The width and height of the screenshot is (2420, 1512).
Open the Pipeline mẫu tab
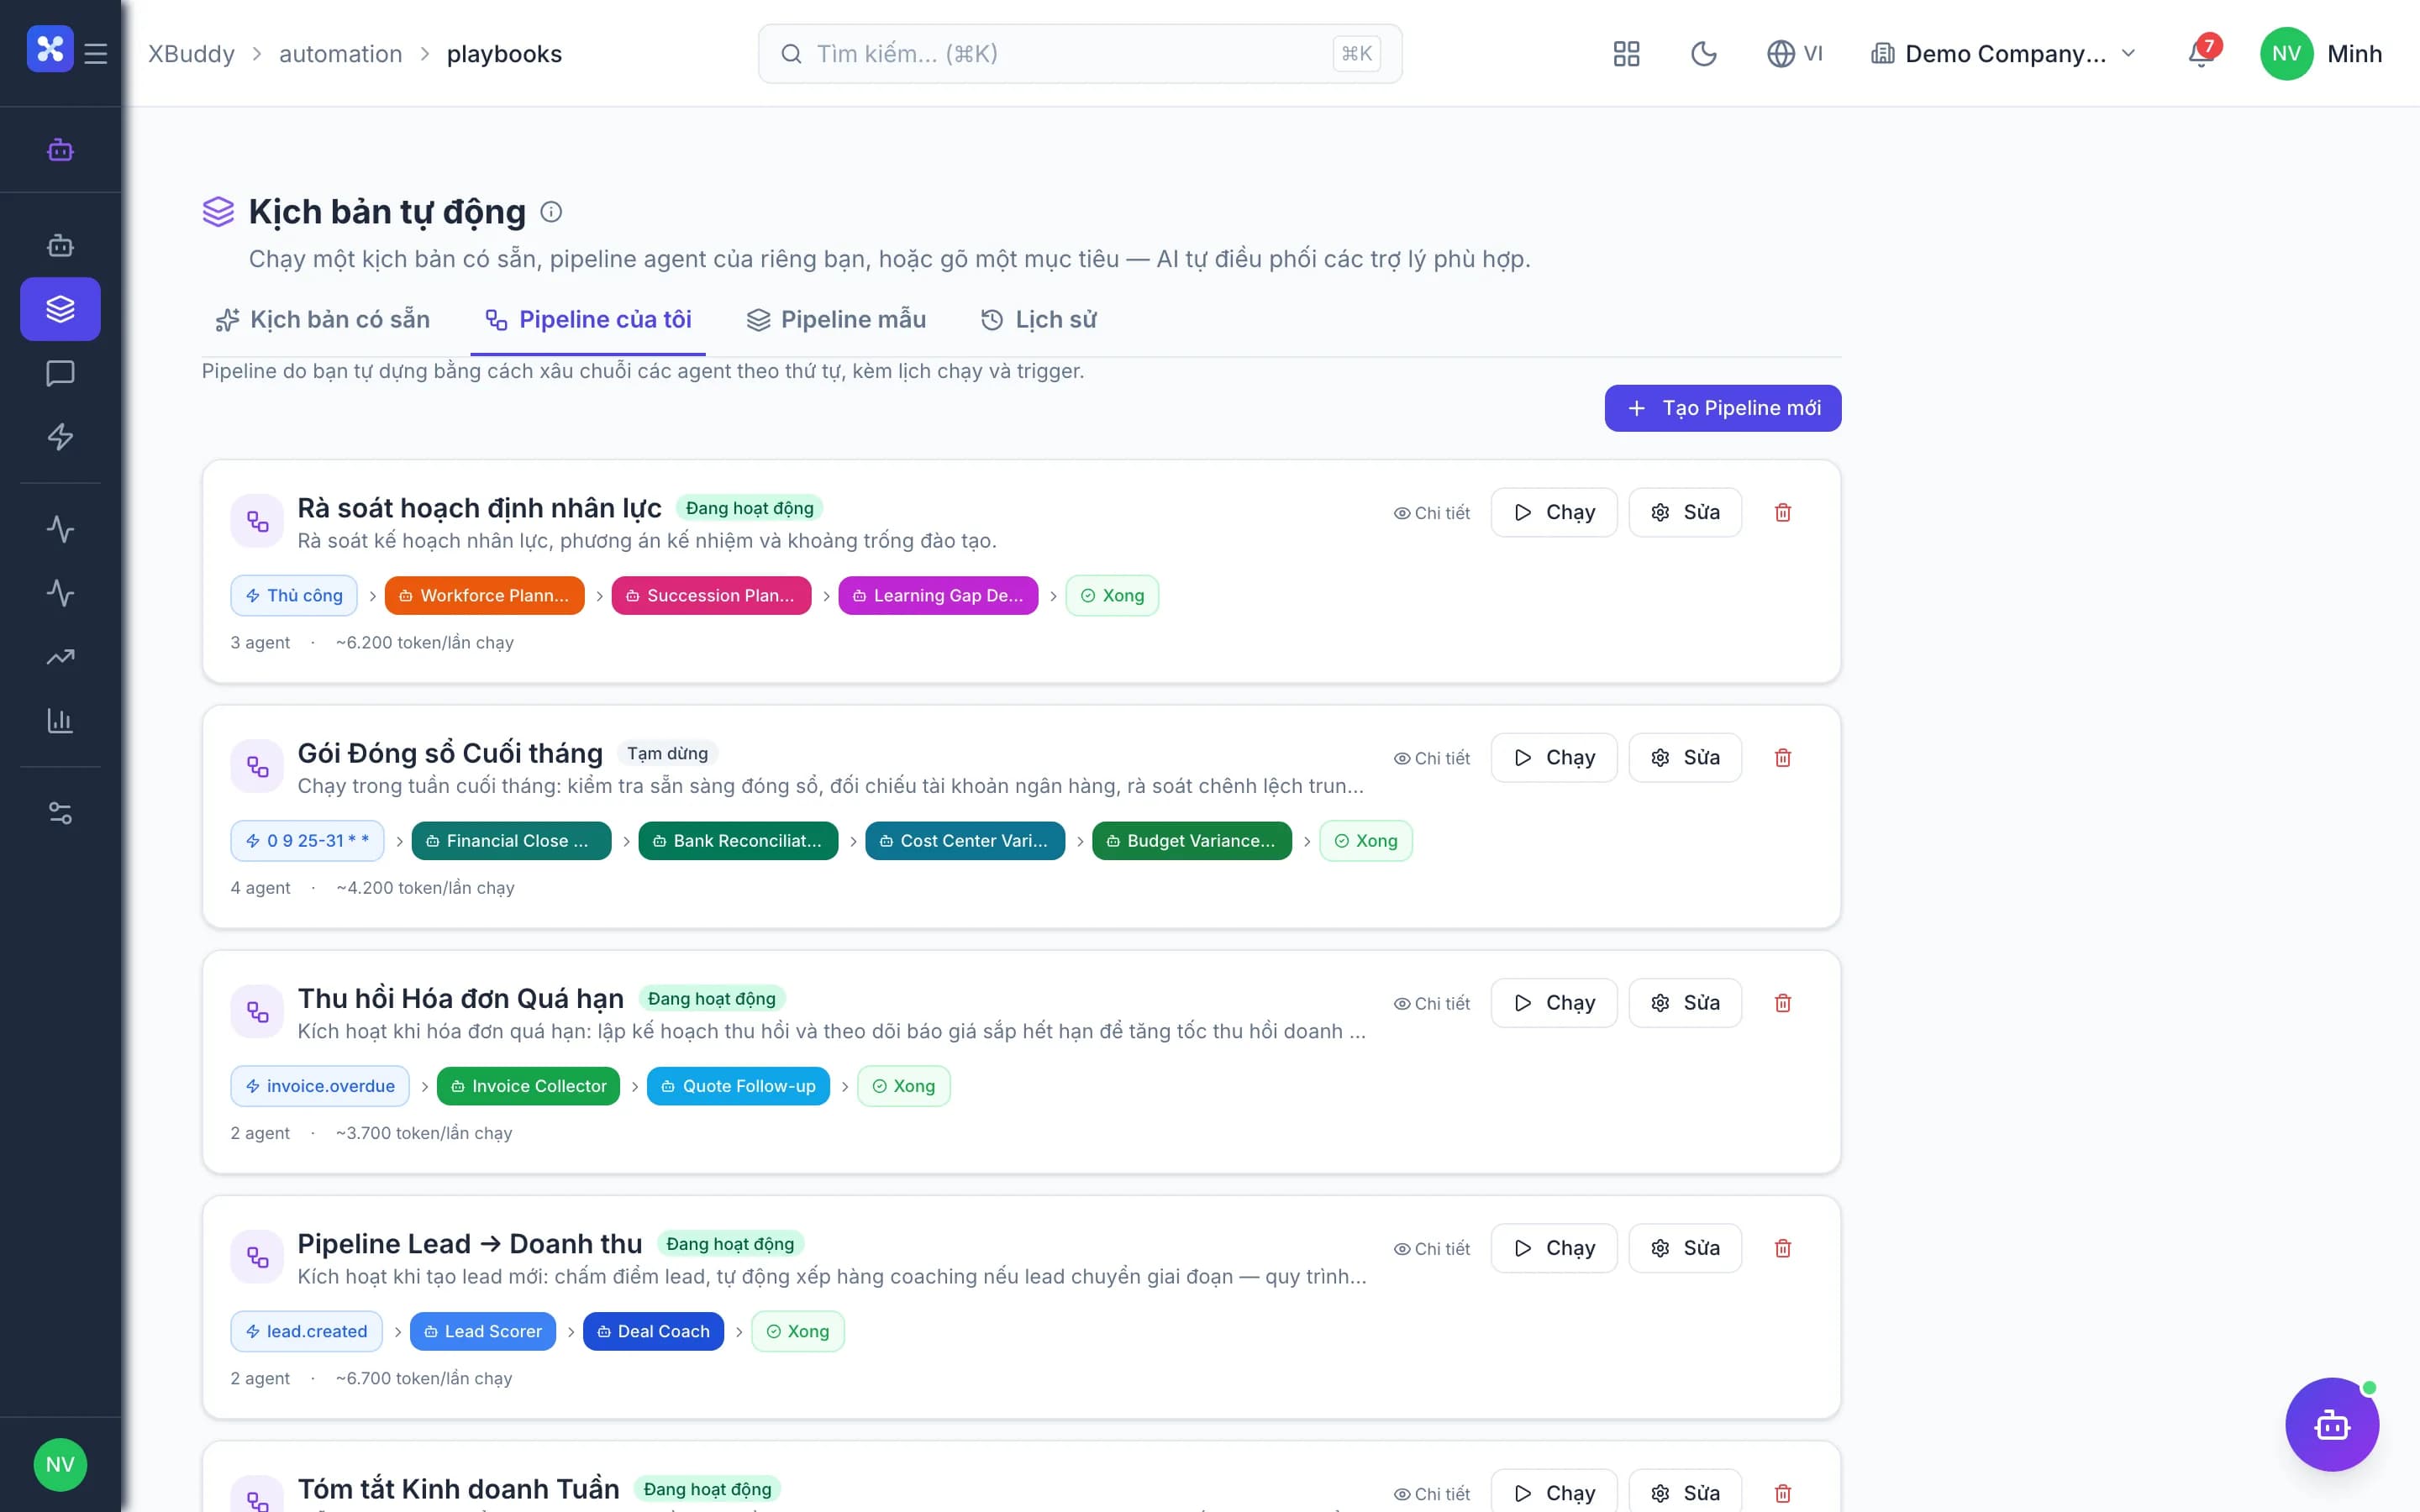click(x=836, y=320)
